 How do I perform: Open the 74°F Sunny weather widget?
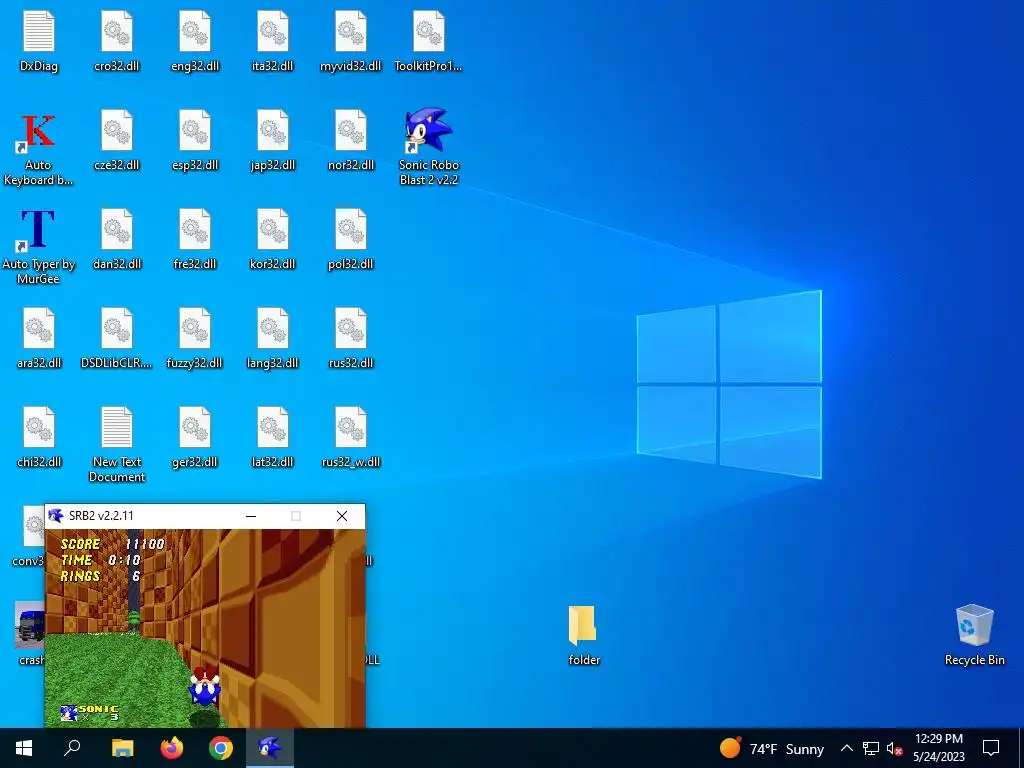[771, 748]
